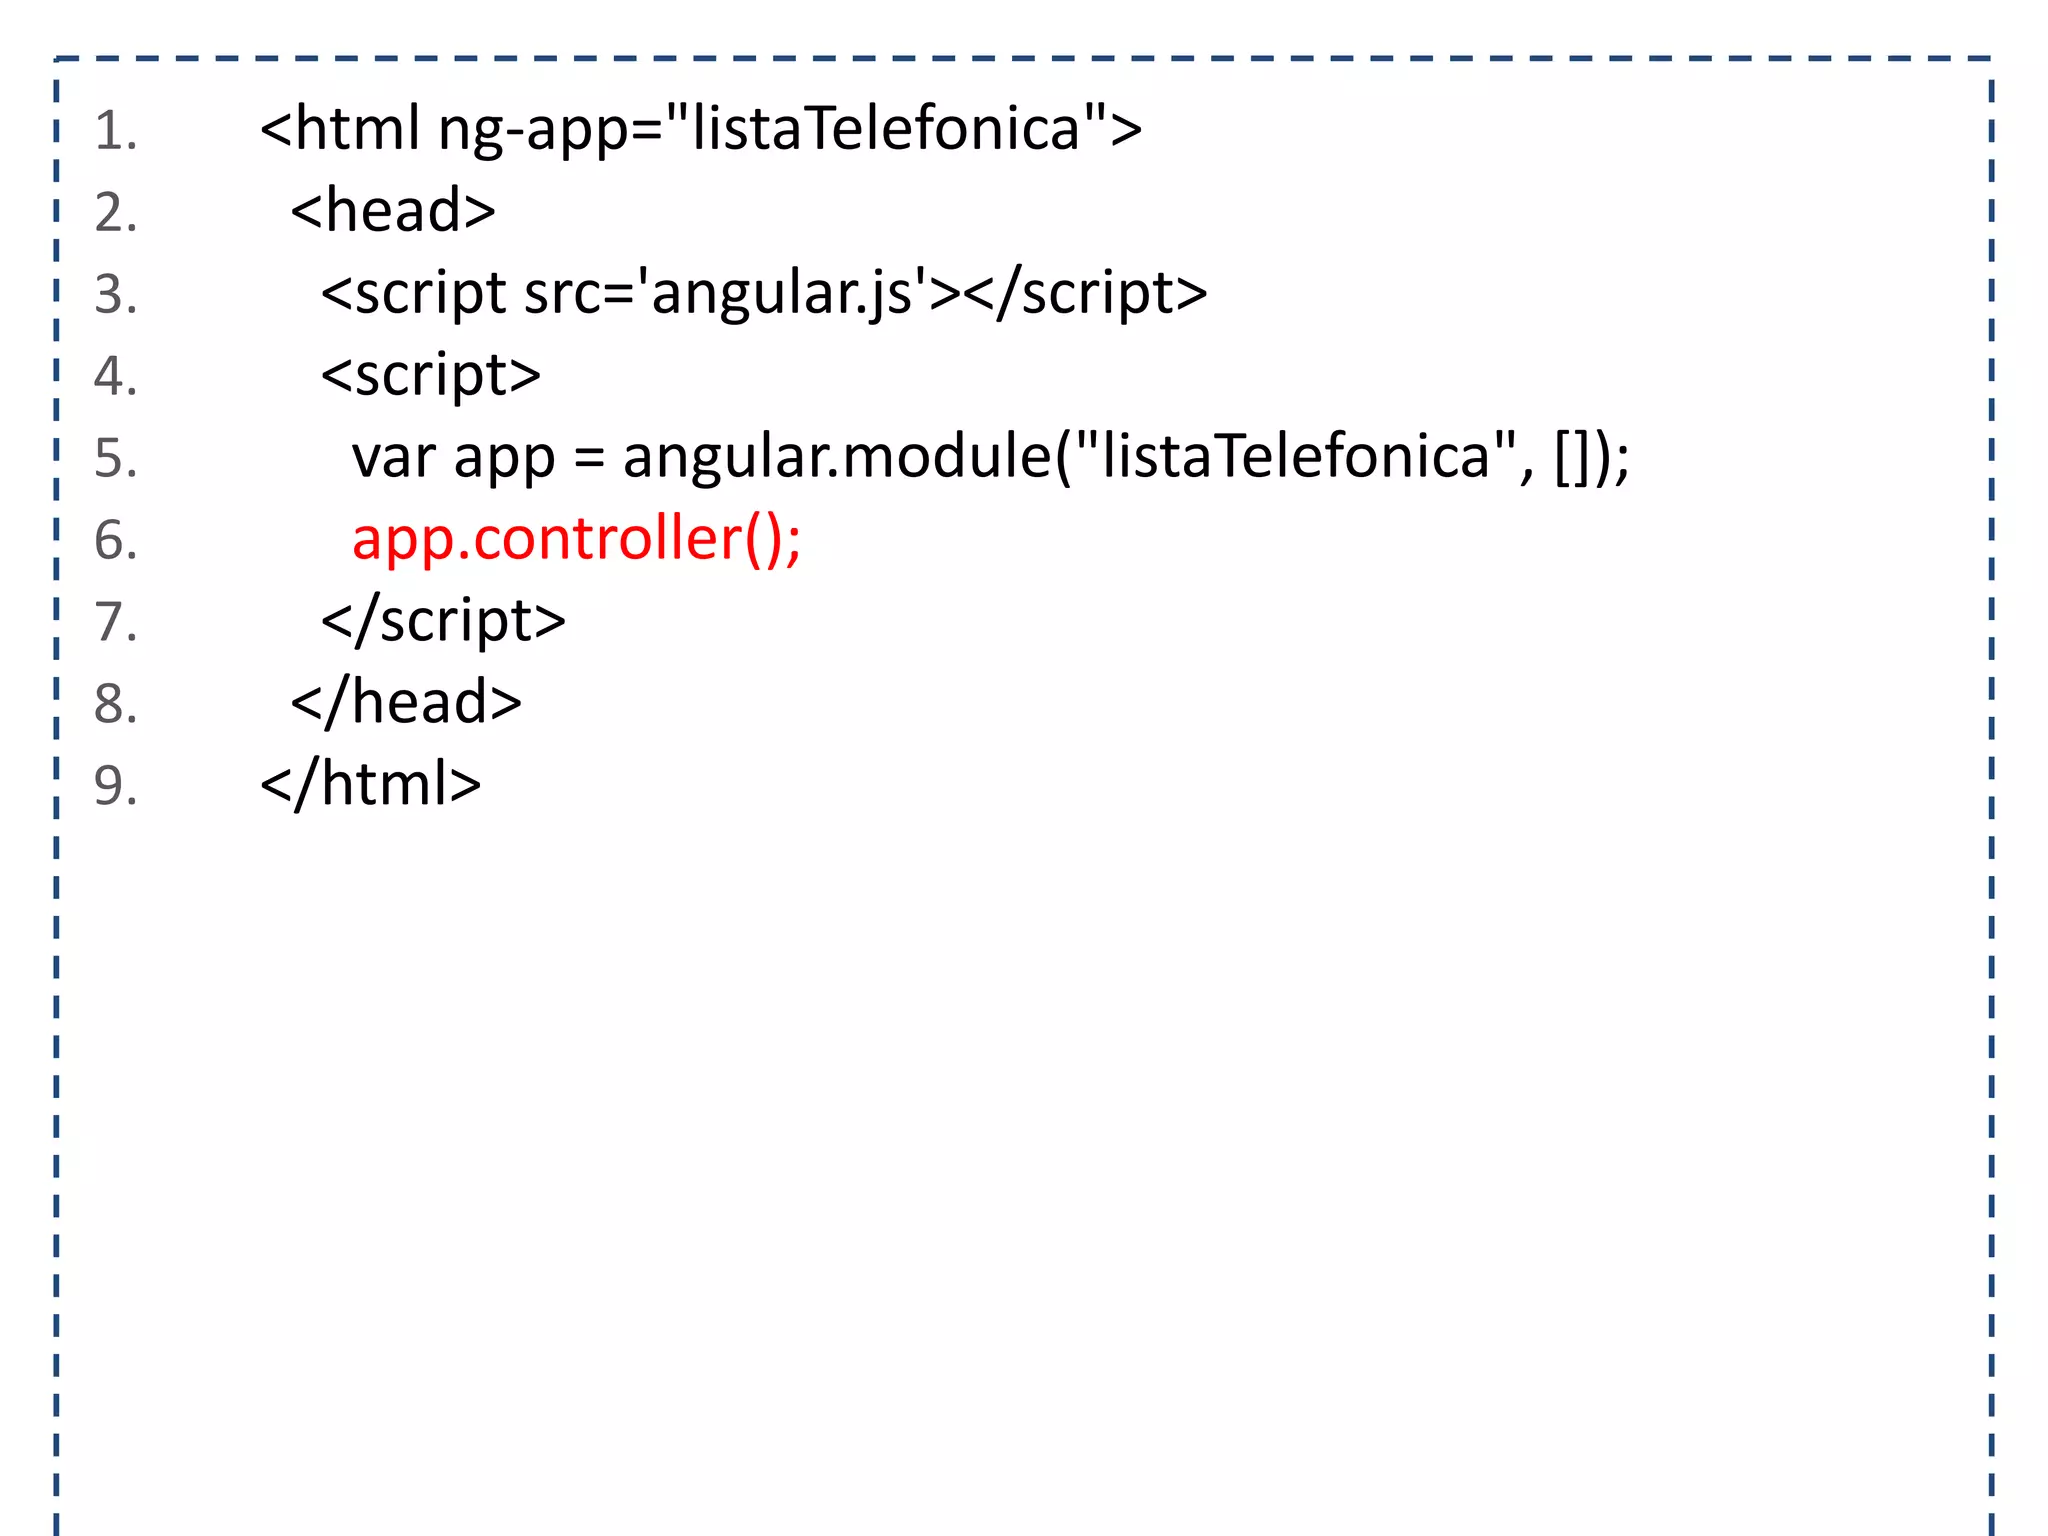
Task: Click the closing '</script>' tag on line 7
Action: (443, 622)
